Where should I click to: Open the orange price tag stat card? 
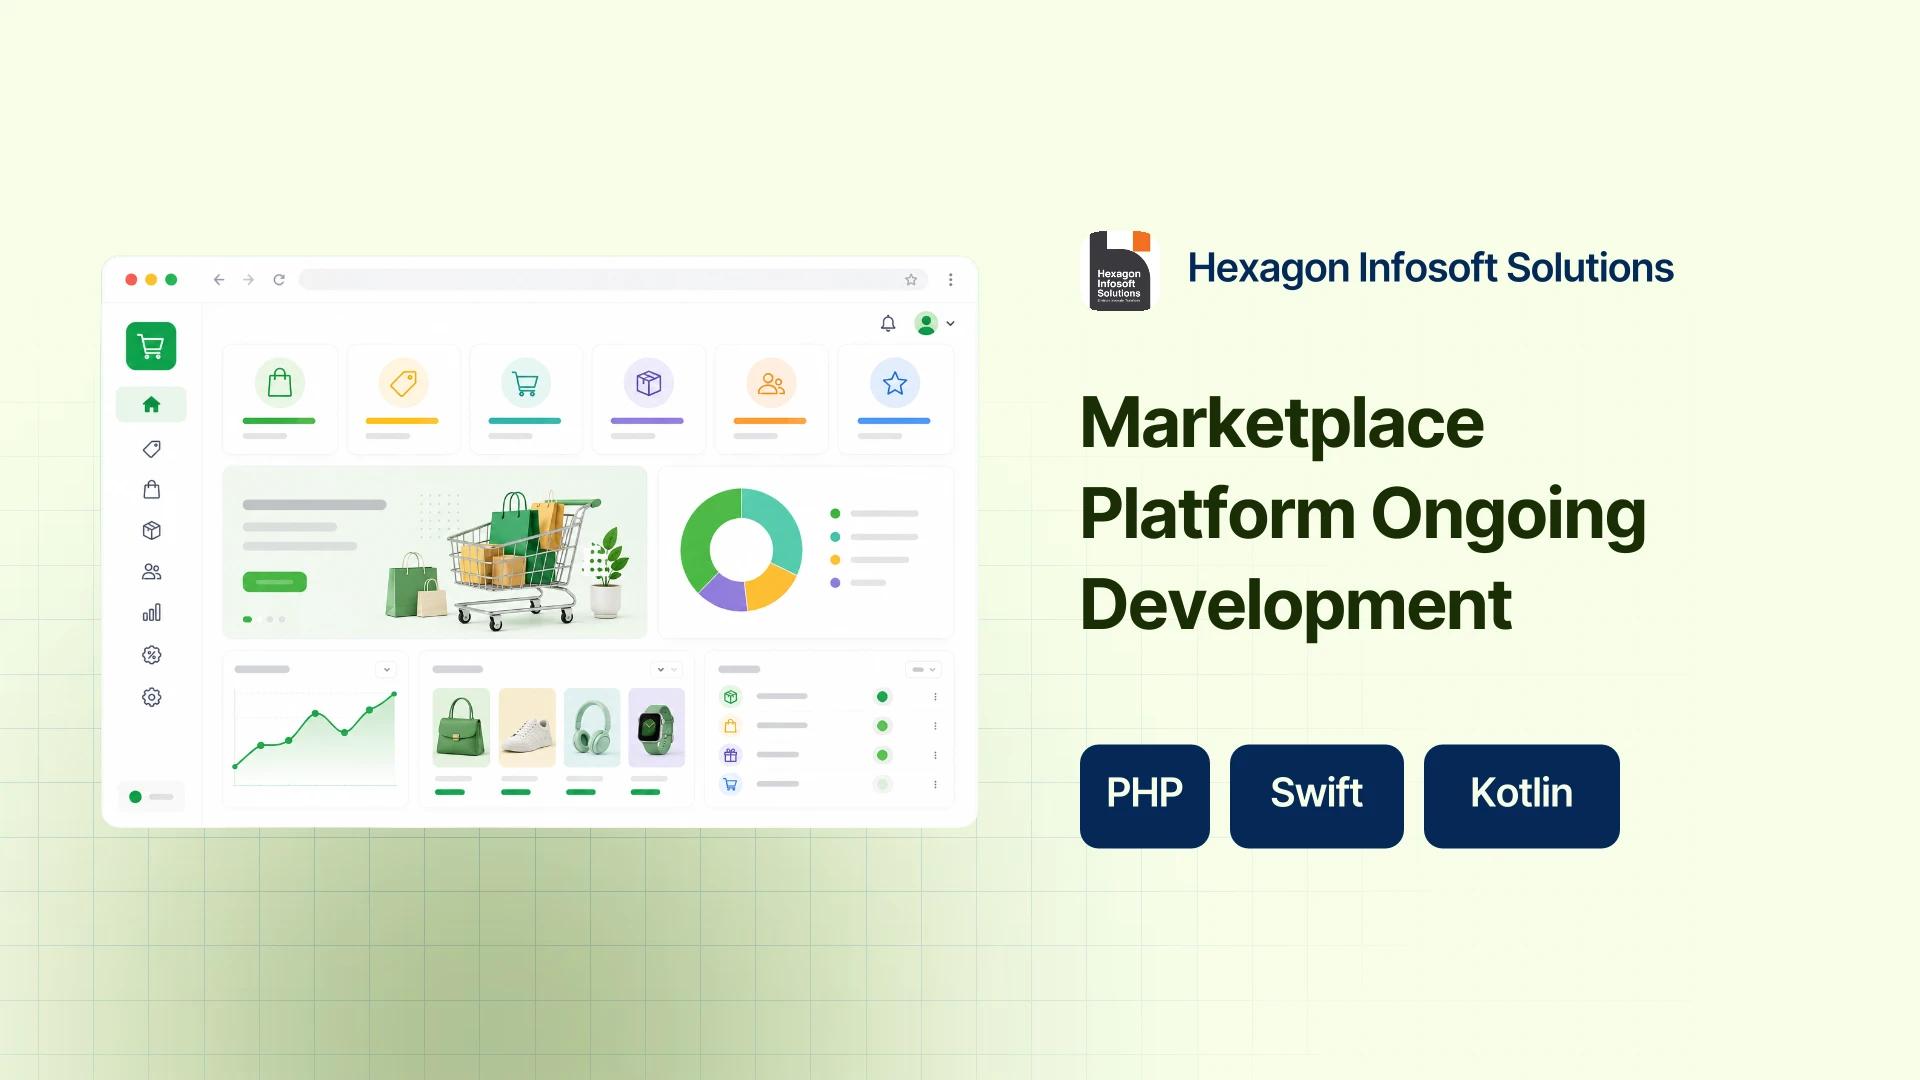pyautogui.click(x=403, y=399)
